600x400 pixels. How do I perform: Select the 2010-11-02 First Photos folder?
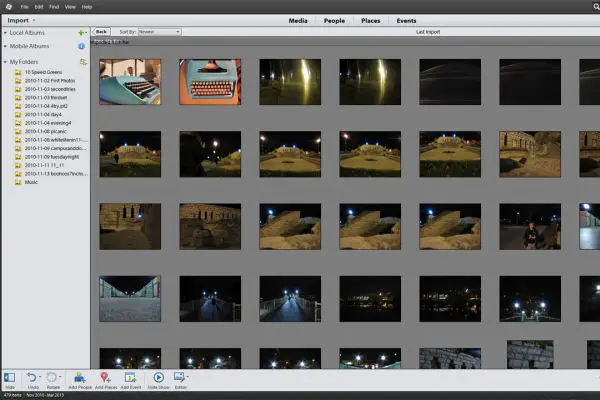pyautogui.click(x=50, y=80)
